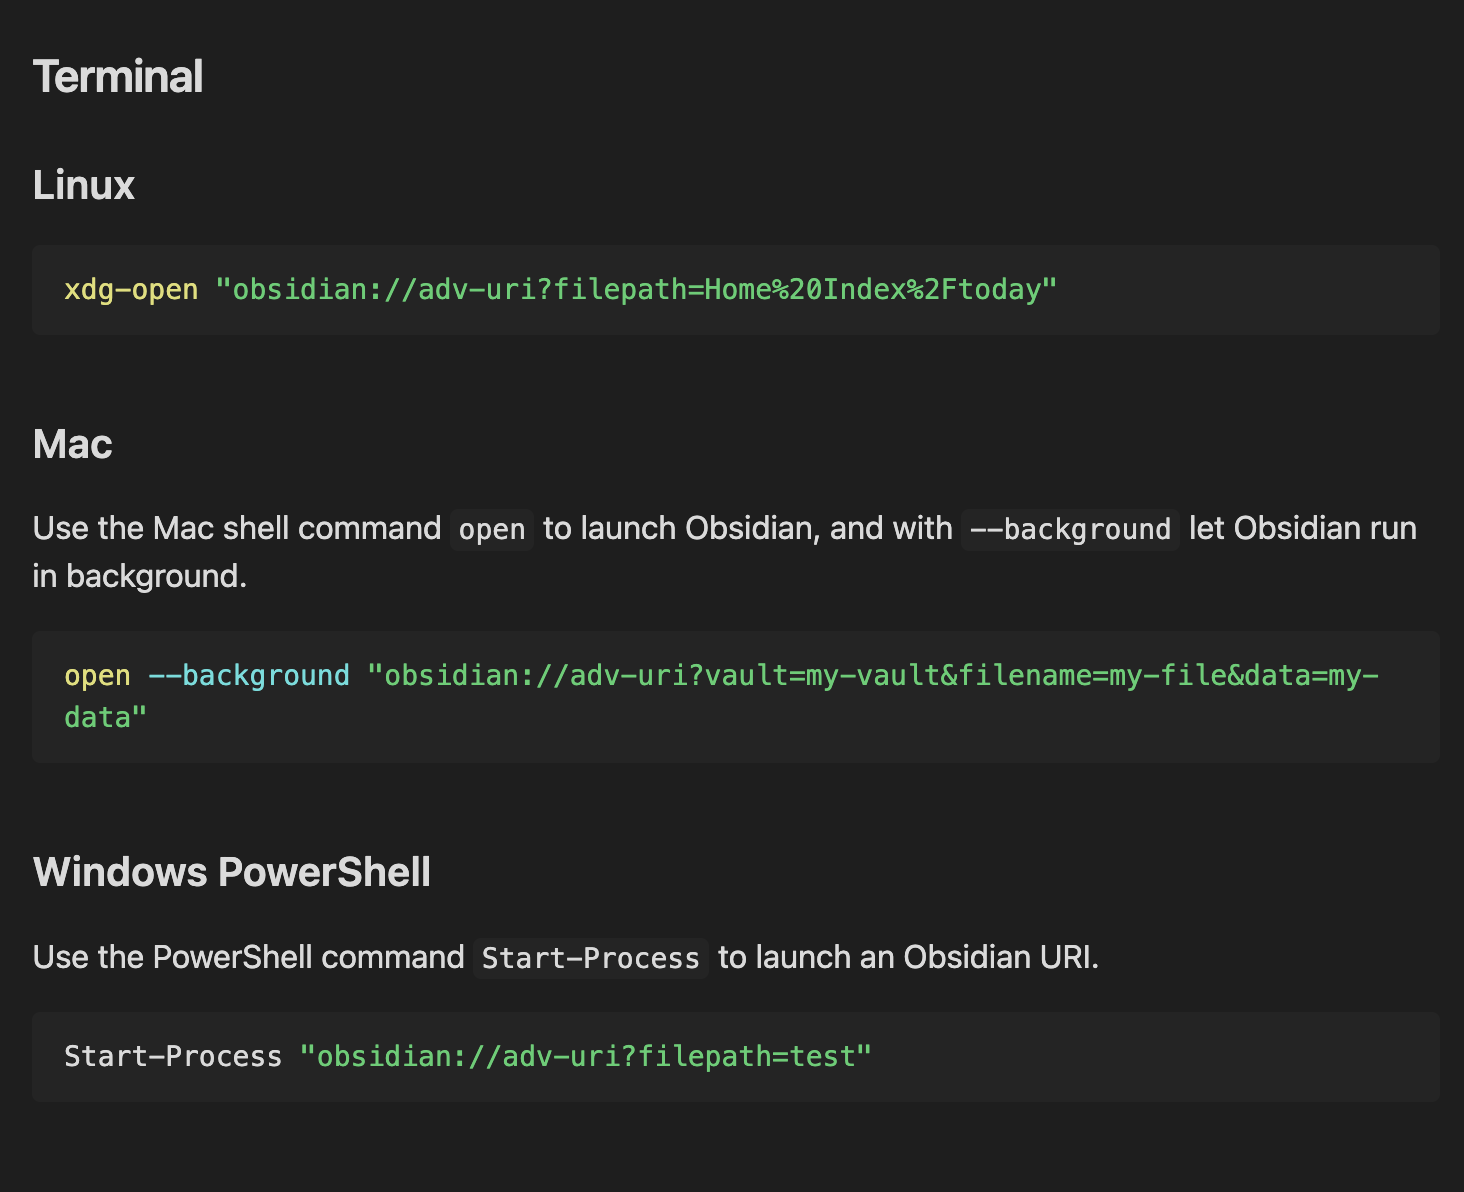1464x1192 pixels.
Task: Click the my-vault URI string in Mac code
Action: pyautogui.click(x=872, y=676)
